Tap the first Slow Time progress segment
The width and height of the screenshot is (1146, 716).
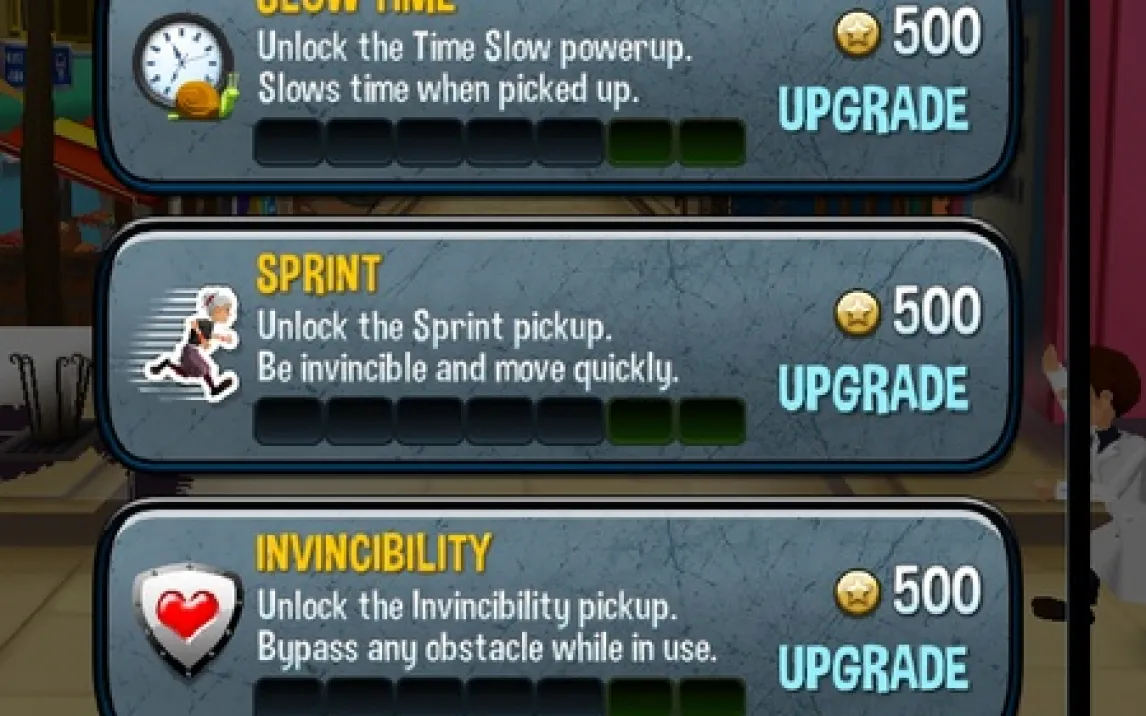click(289, 142)
